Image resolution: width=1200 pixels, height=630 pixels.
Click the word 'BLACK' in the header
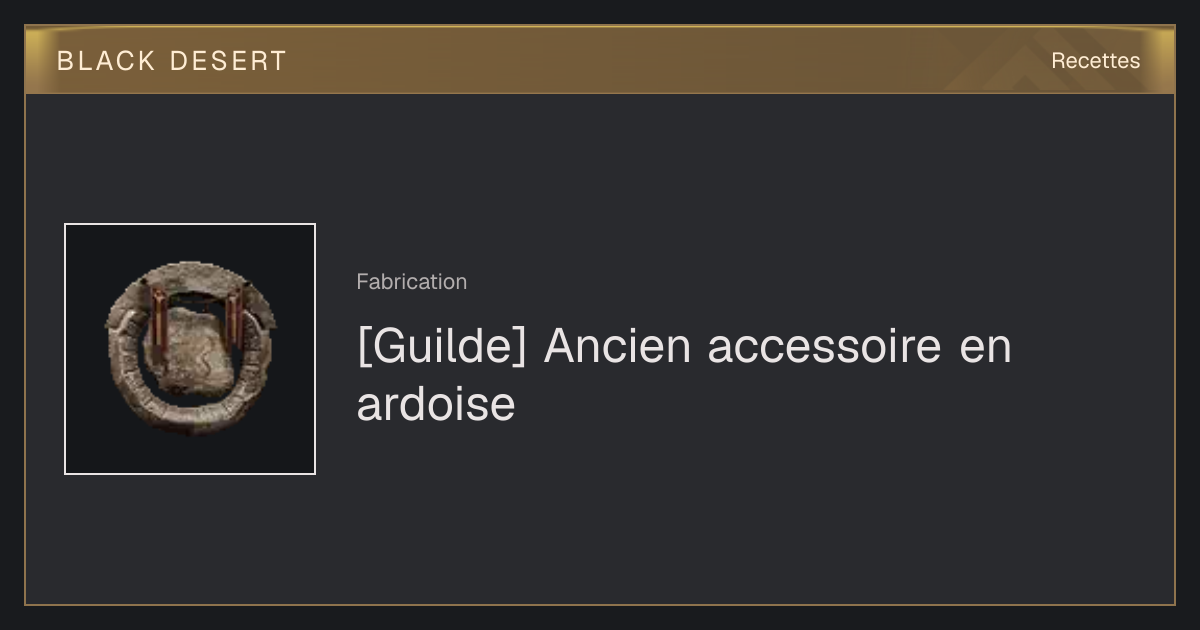click(106, 61)
